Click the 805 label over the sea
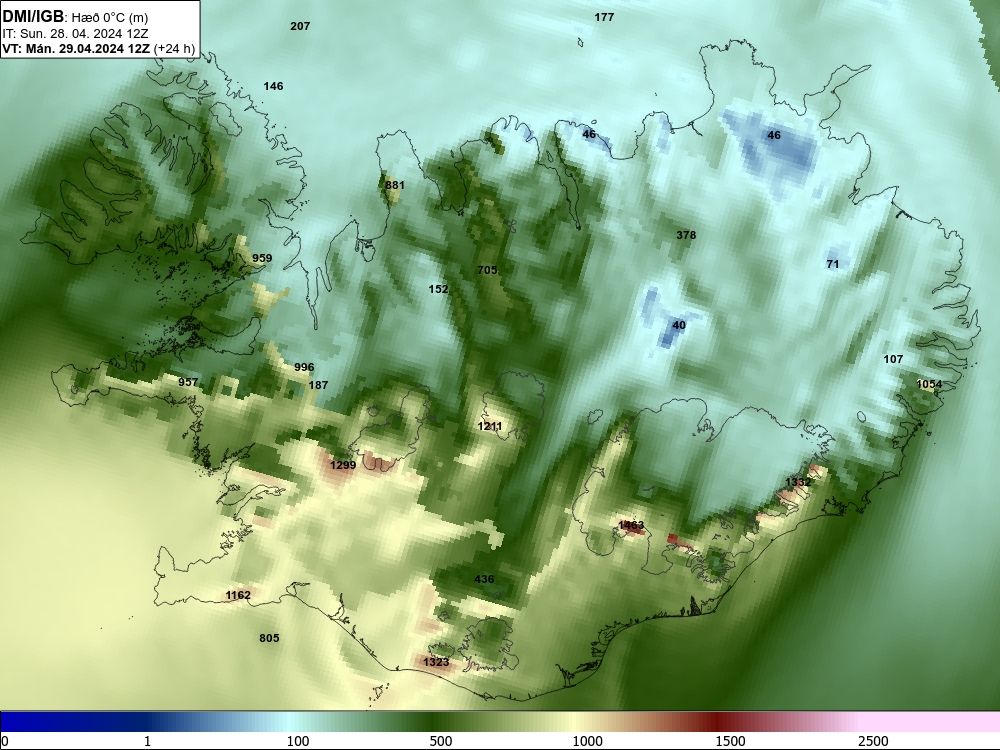 (x=269, y=638)
